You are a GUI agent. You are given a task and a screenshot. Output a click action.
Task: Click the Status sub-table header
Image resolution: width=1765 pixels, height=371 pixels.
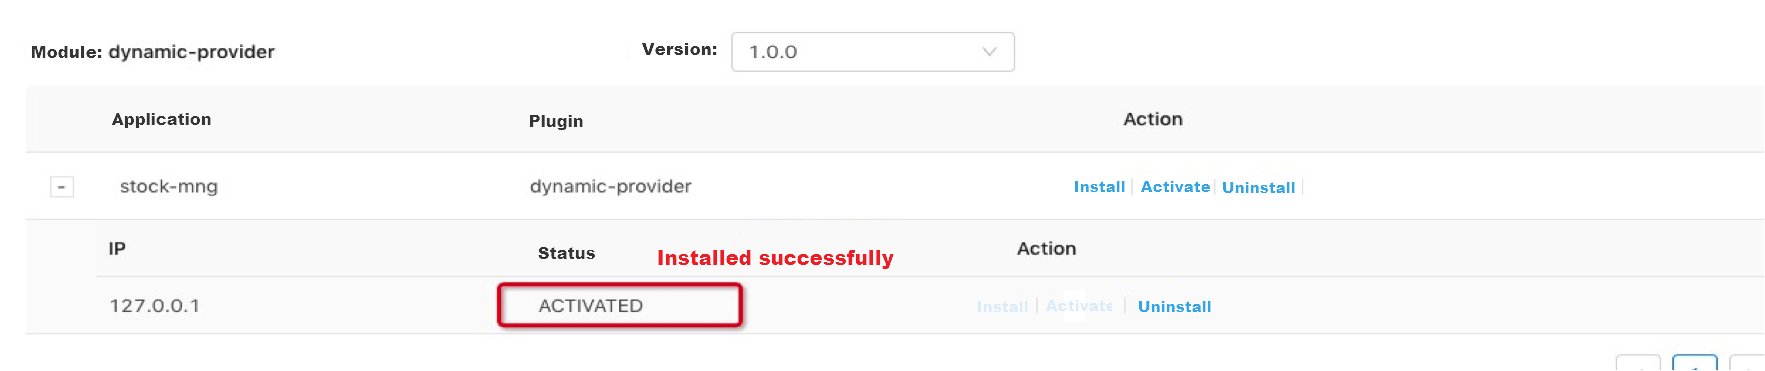566,253
